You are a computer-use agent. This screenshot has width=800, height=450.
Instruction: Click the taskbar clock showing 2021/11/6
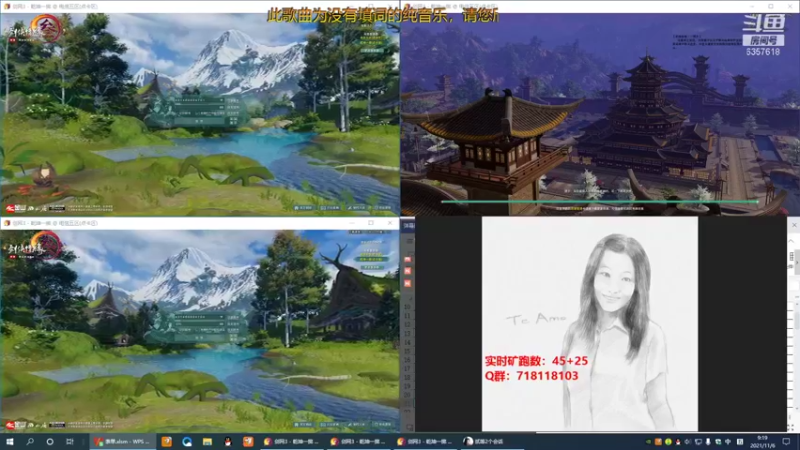coord(762,442)
